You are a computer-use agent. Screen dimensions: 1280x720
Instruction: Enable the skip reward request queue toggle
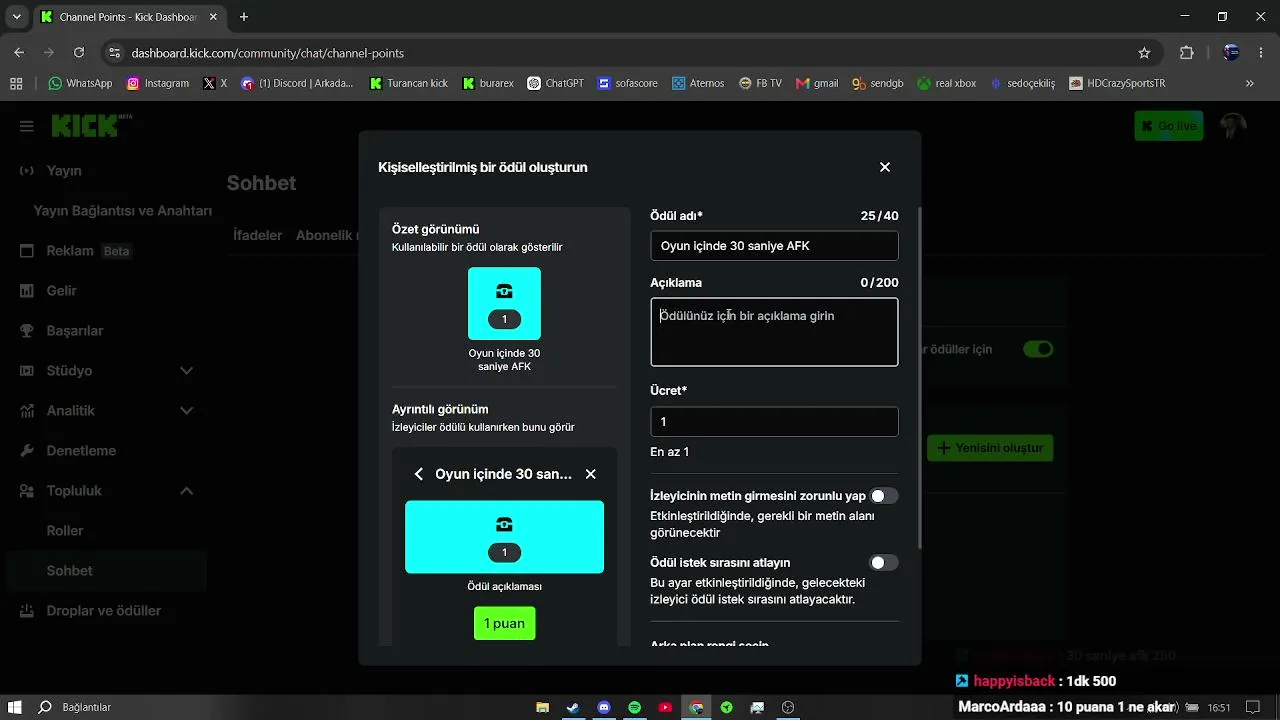(884, 563)
